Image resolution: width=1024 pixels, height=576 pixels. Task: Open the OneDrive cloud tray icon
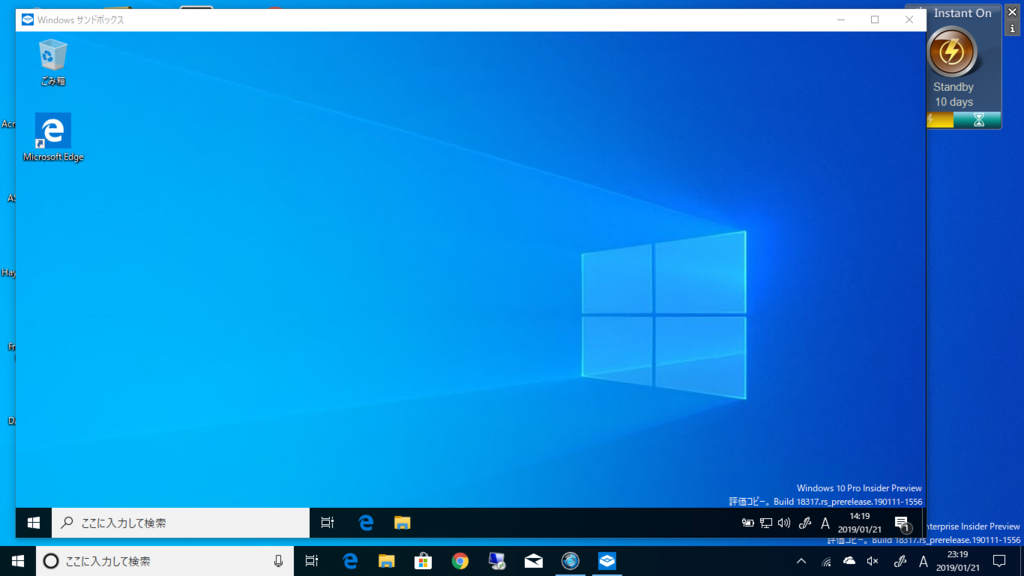point(850,561)
